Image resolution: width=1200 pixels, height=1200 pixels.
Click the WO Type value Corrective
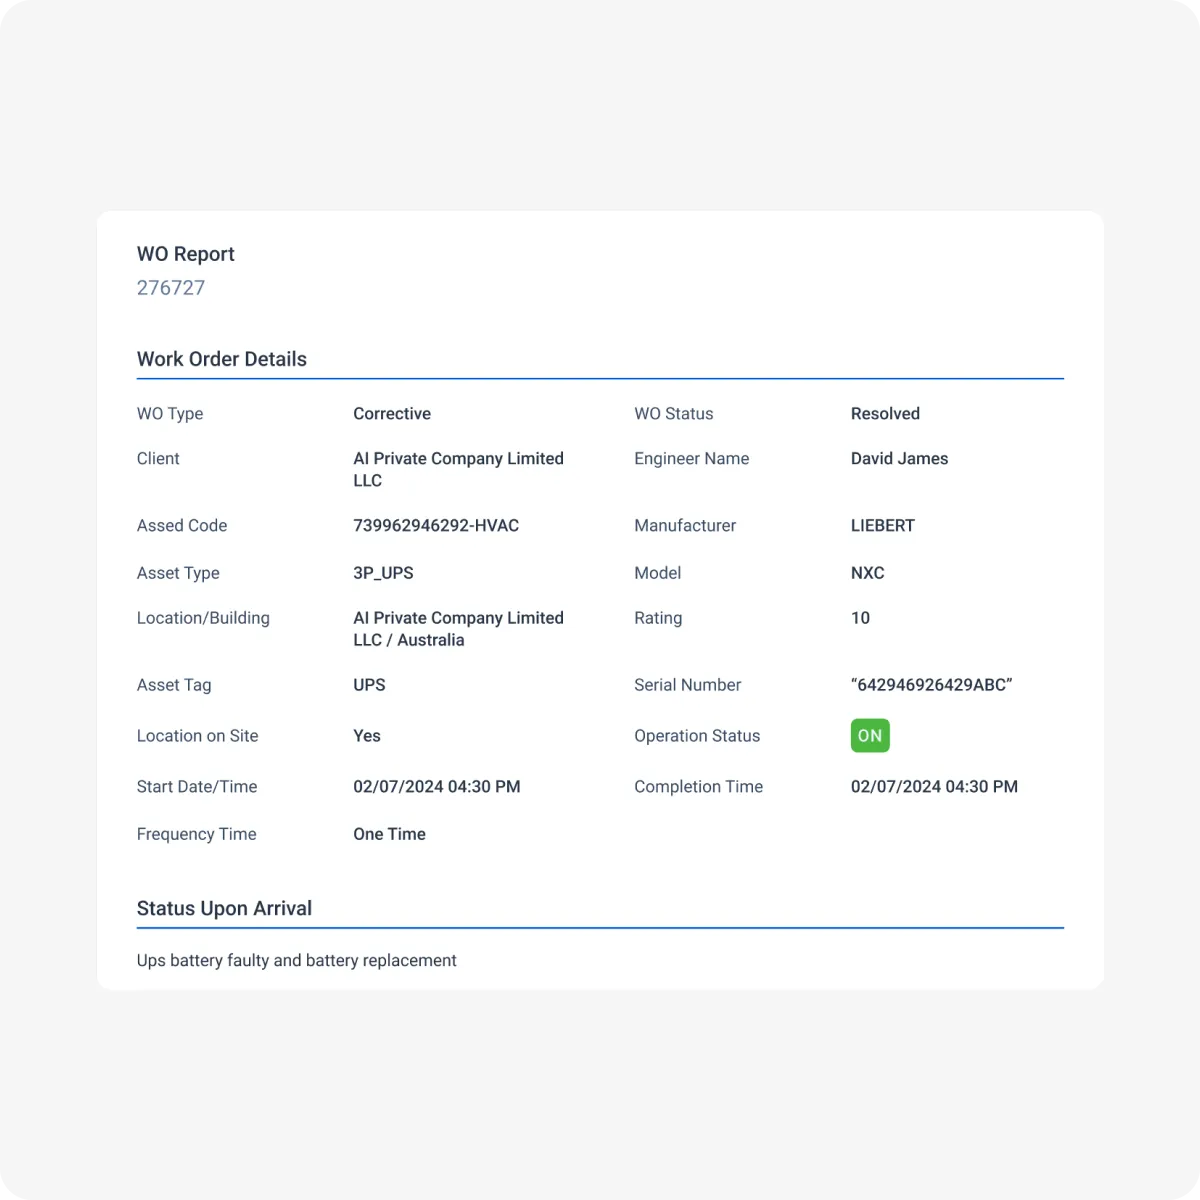(x=391, y=413)
